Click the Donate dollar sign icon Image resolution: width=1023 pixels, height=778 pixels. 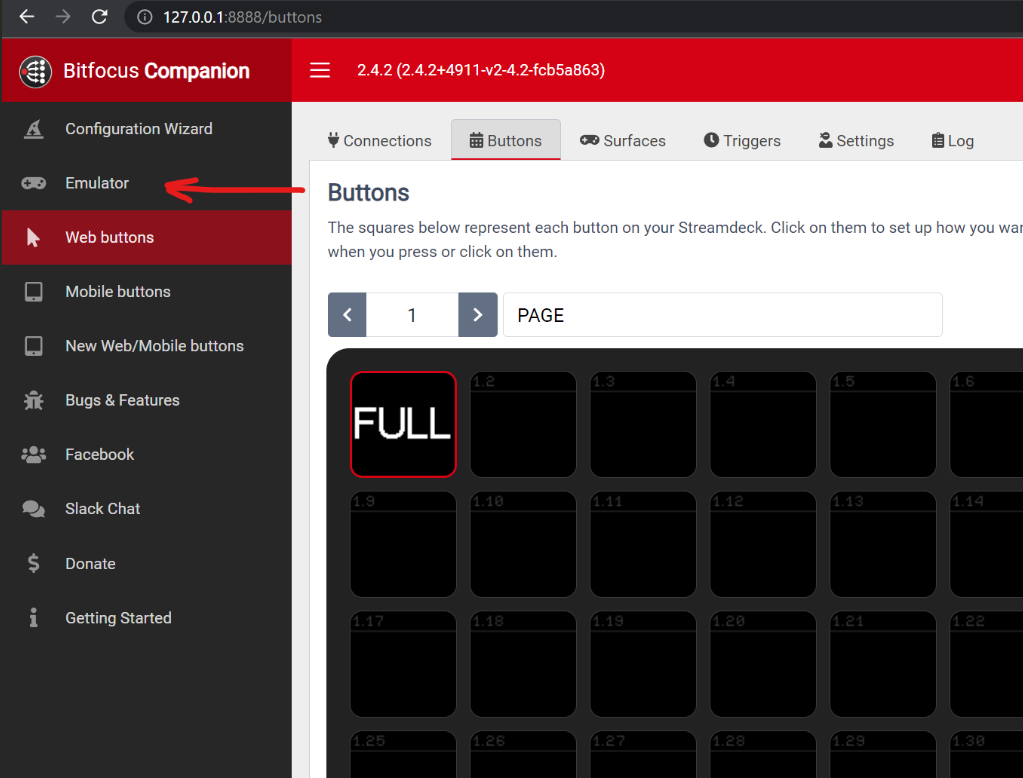[33, 563]
